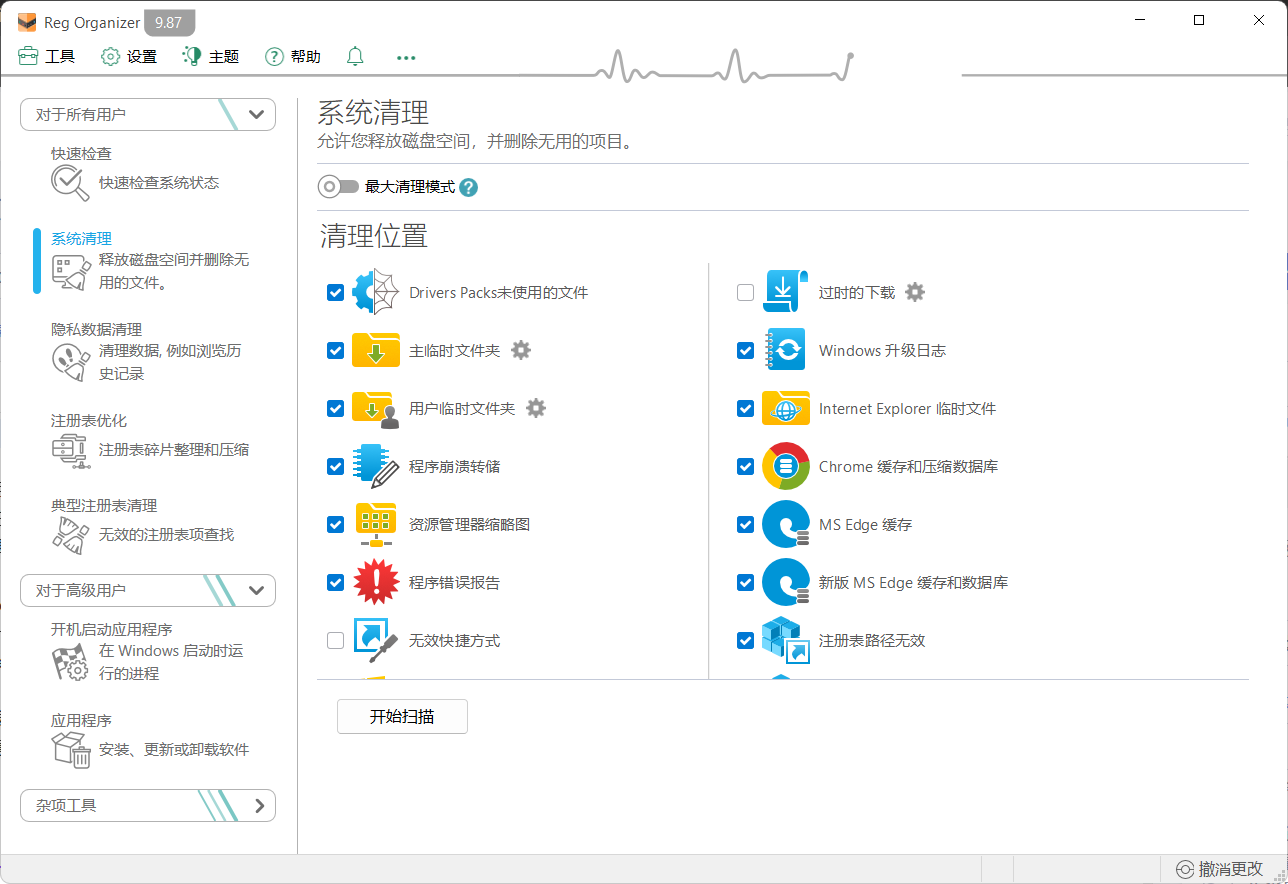The height and width of the screenshot is (884, 1288).
Task: Click the 资源管理器缩略图 icon
Action: pyautogui.click(x=376, y=524)
